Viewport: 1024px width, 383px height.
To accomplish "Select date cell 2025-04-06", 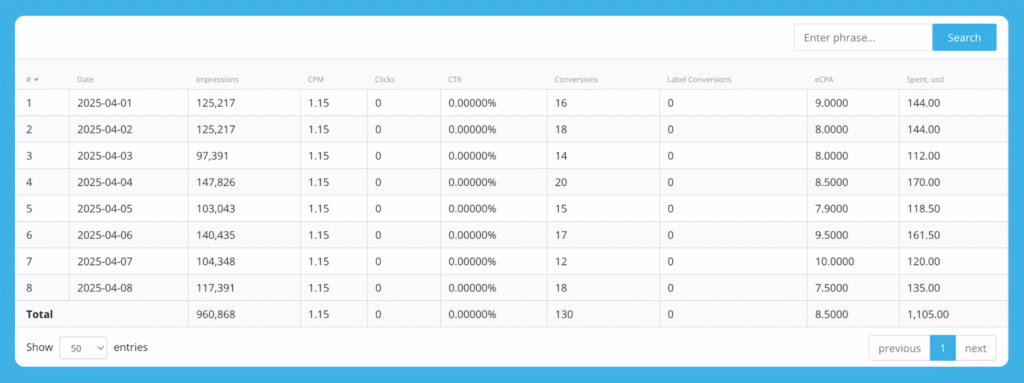I will click(104, 235).
